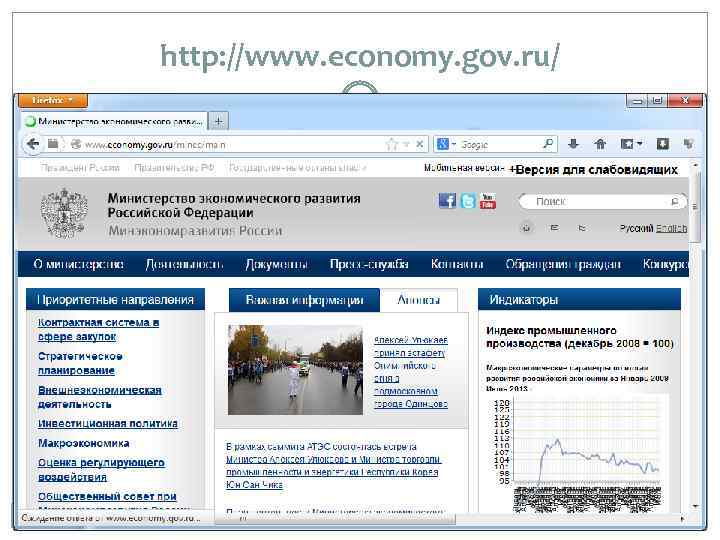Open Общественный совет при link
The image size is (720, 540).
click(107, 496)
